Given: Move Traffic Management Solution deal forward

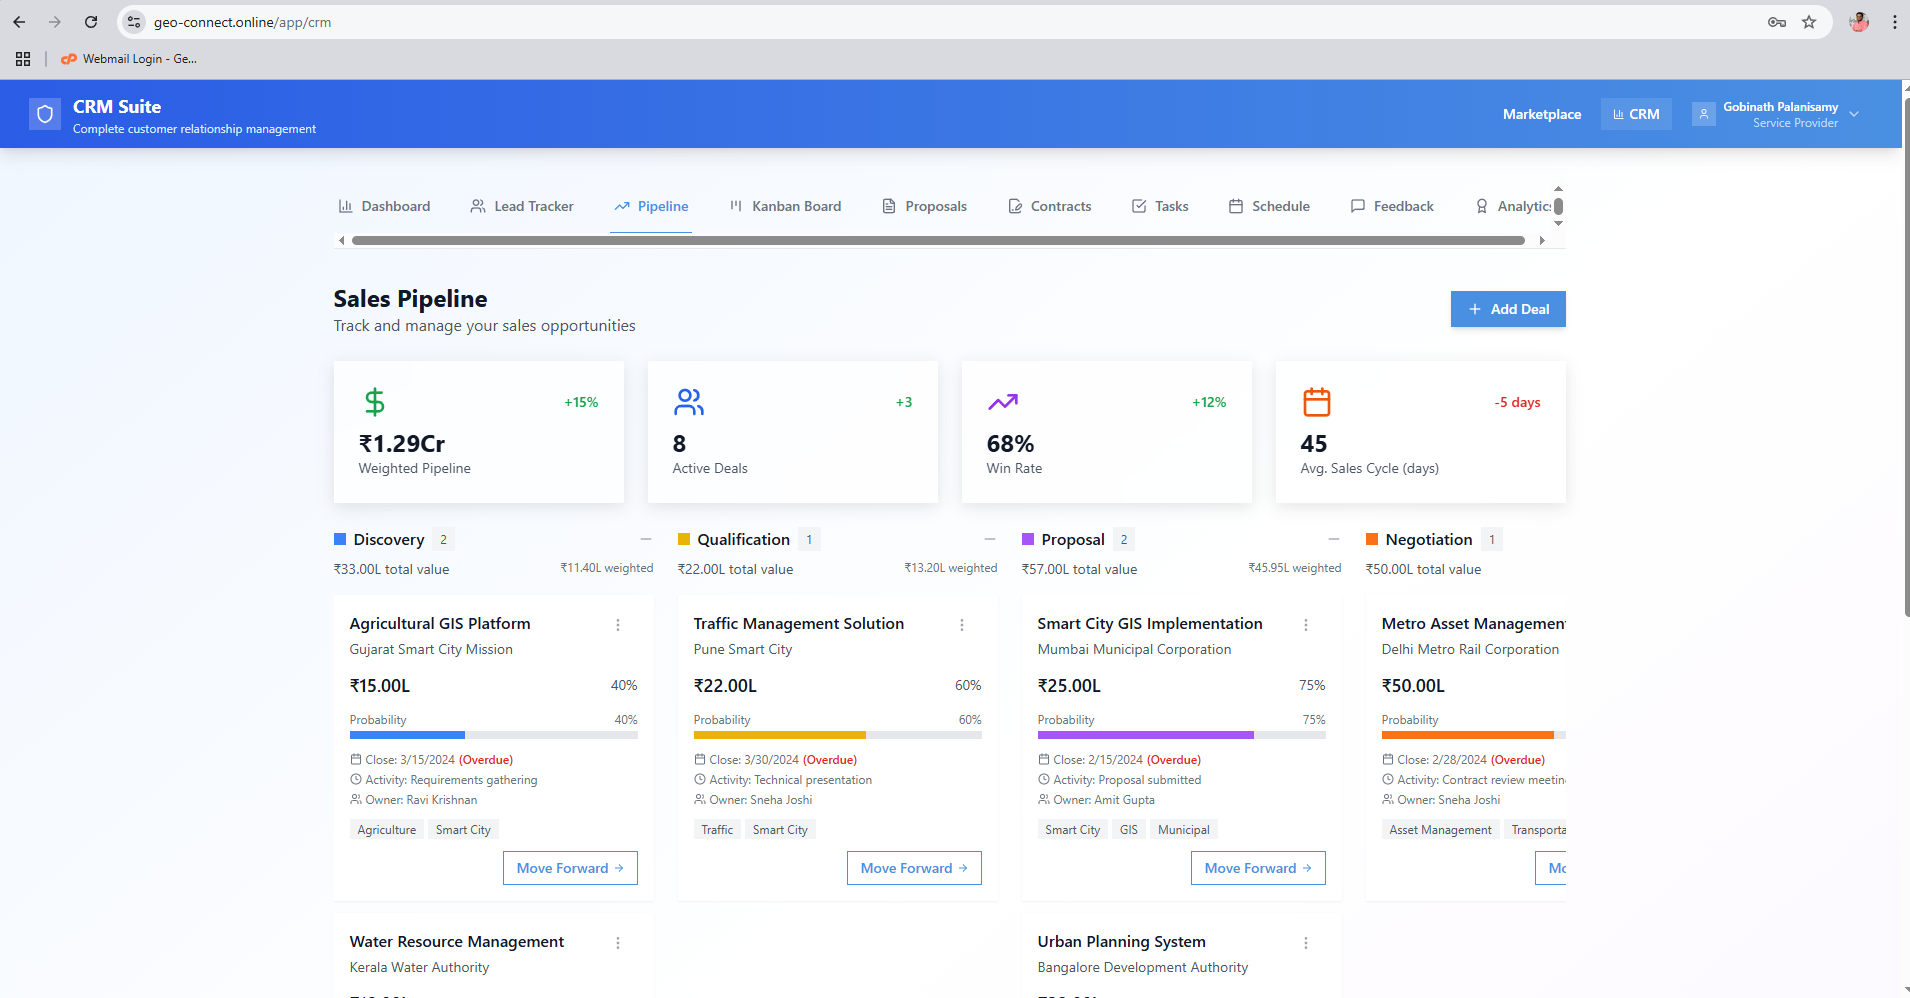Looking at the screenshot, I should (x=914, y=868).
